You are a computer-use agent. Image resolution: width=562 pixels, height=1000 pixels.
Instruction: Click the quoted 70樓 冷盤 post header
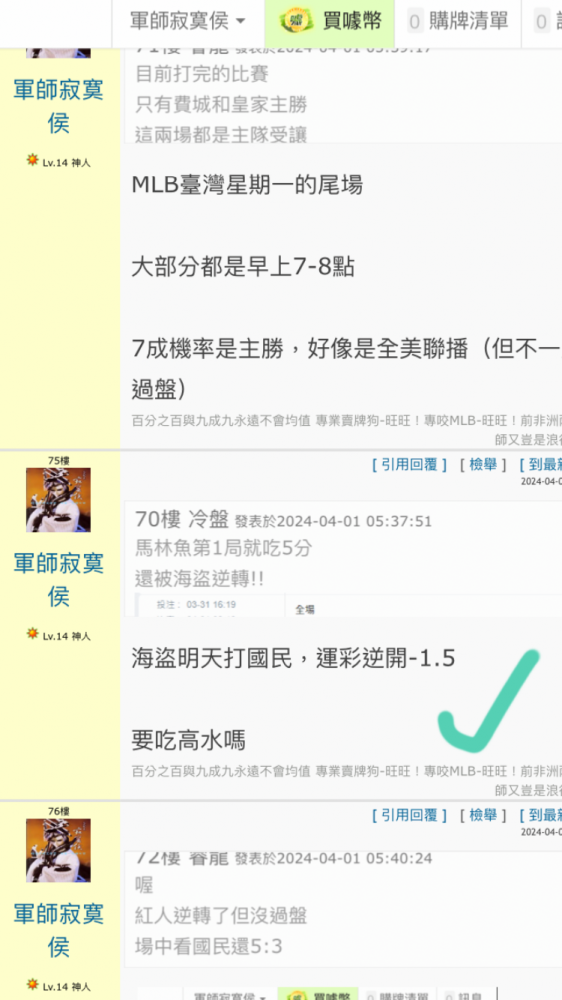point(283,520)
